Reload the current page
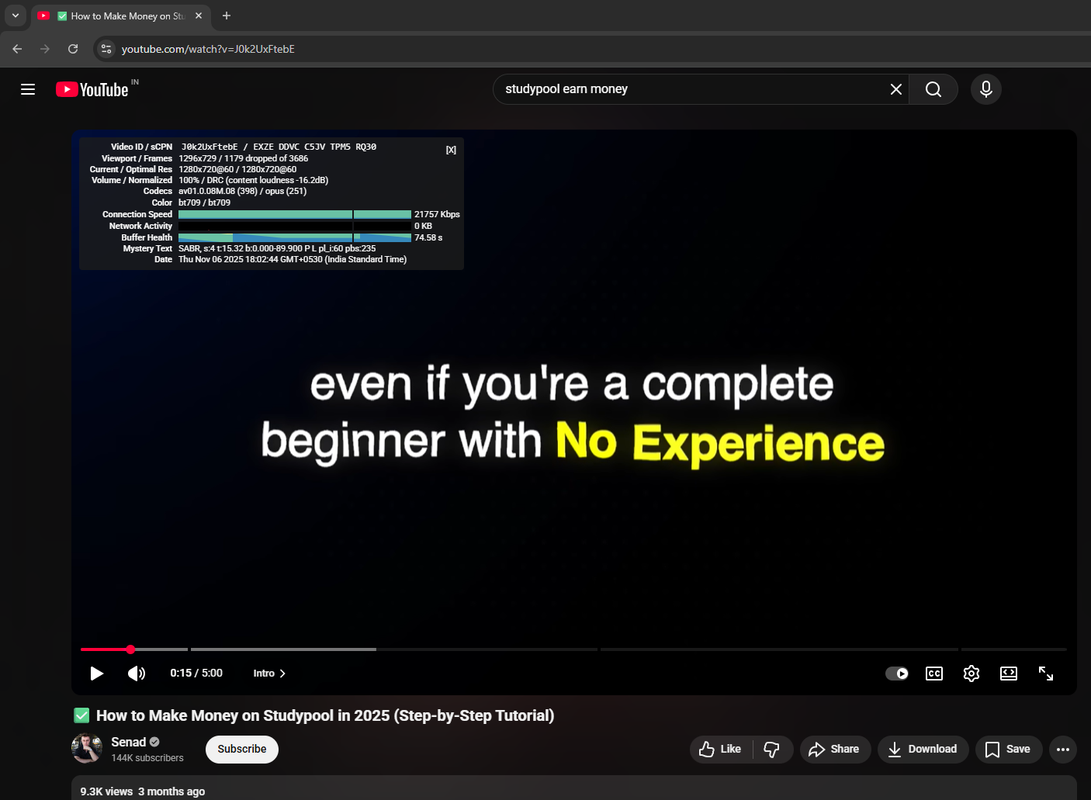 73,49
